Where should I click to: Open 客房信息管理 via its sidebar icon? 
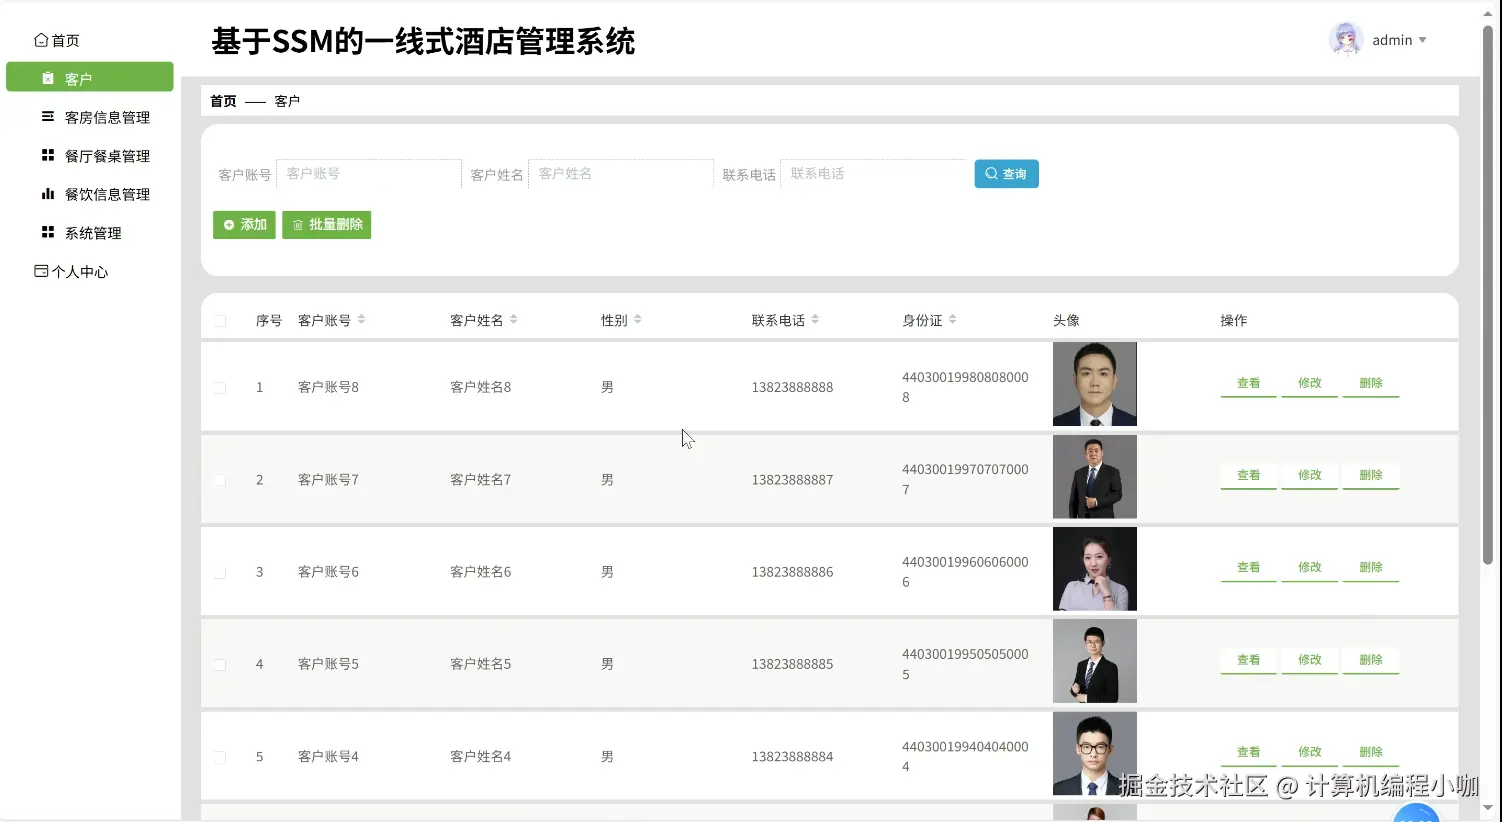(47, 116)
